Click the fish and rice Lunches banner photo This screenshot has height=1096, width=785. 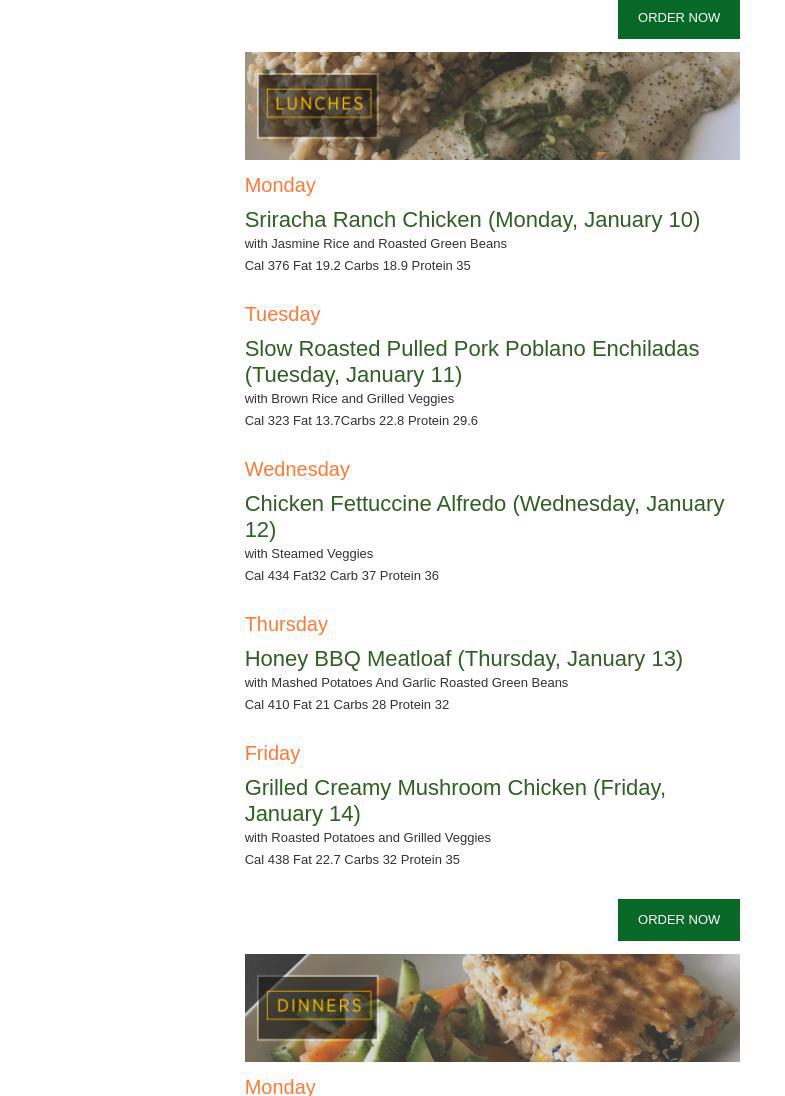point(560,106)
